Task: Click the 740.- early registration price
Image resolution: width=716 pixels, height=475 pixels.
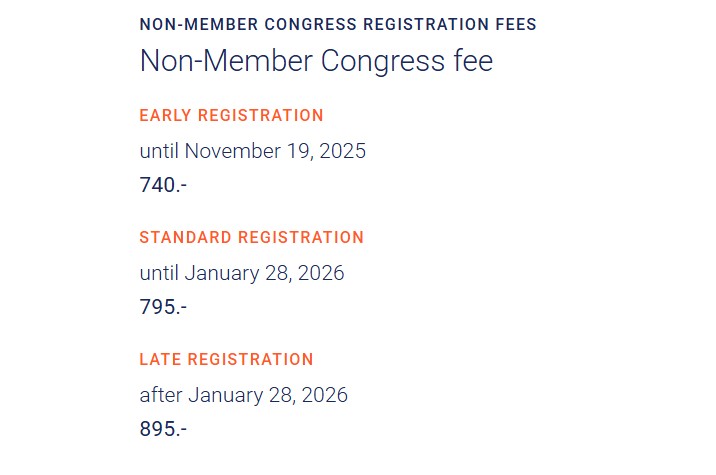Action: [x=163, y=185]
